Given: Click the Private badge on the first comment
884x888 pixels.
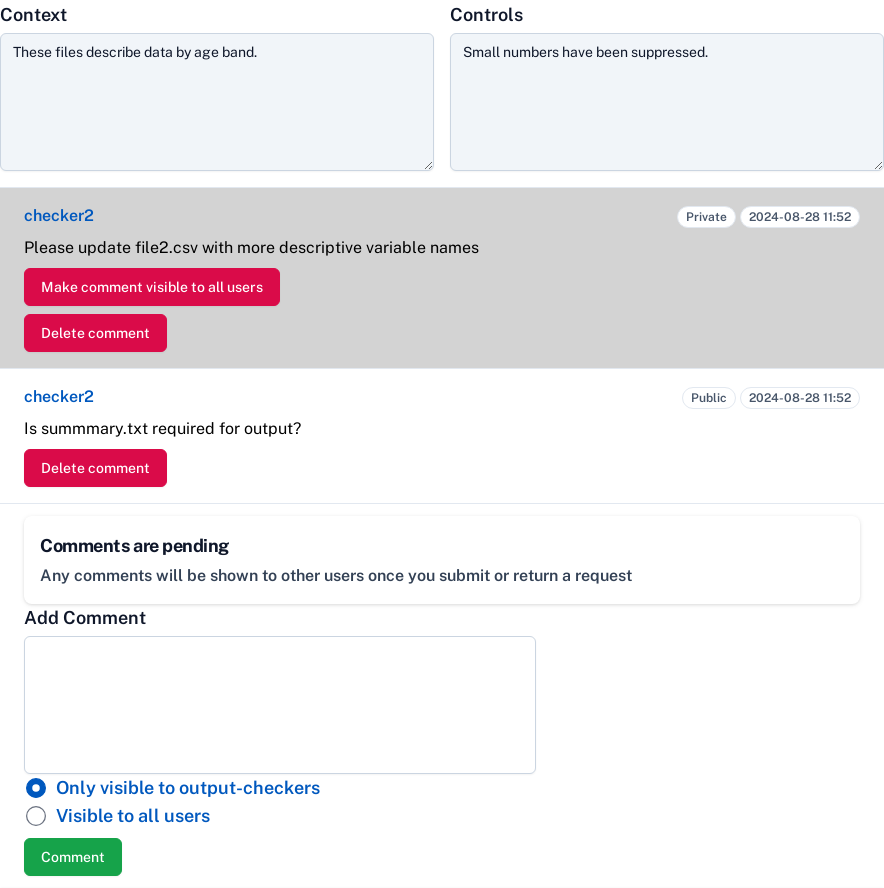Looking at the screenshot, I should (x=706, y=217).
